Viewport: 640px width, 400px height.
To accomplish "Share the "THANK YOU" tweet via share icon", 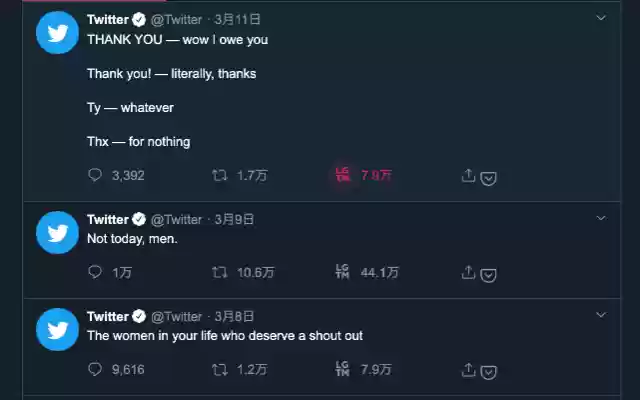I will 467,175.
